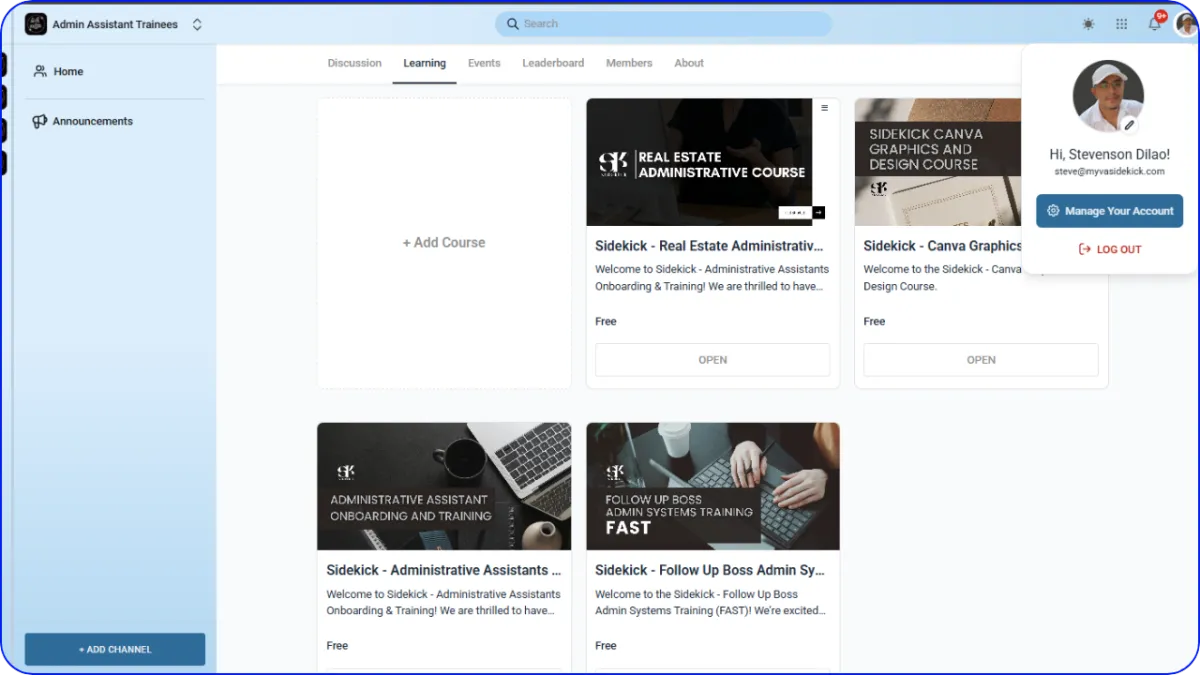Viewport: 1200px width, 675px height.
Task: Click Sidekick Canva Graphics course thumbnail
Action: coord(938,162)
